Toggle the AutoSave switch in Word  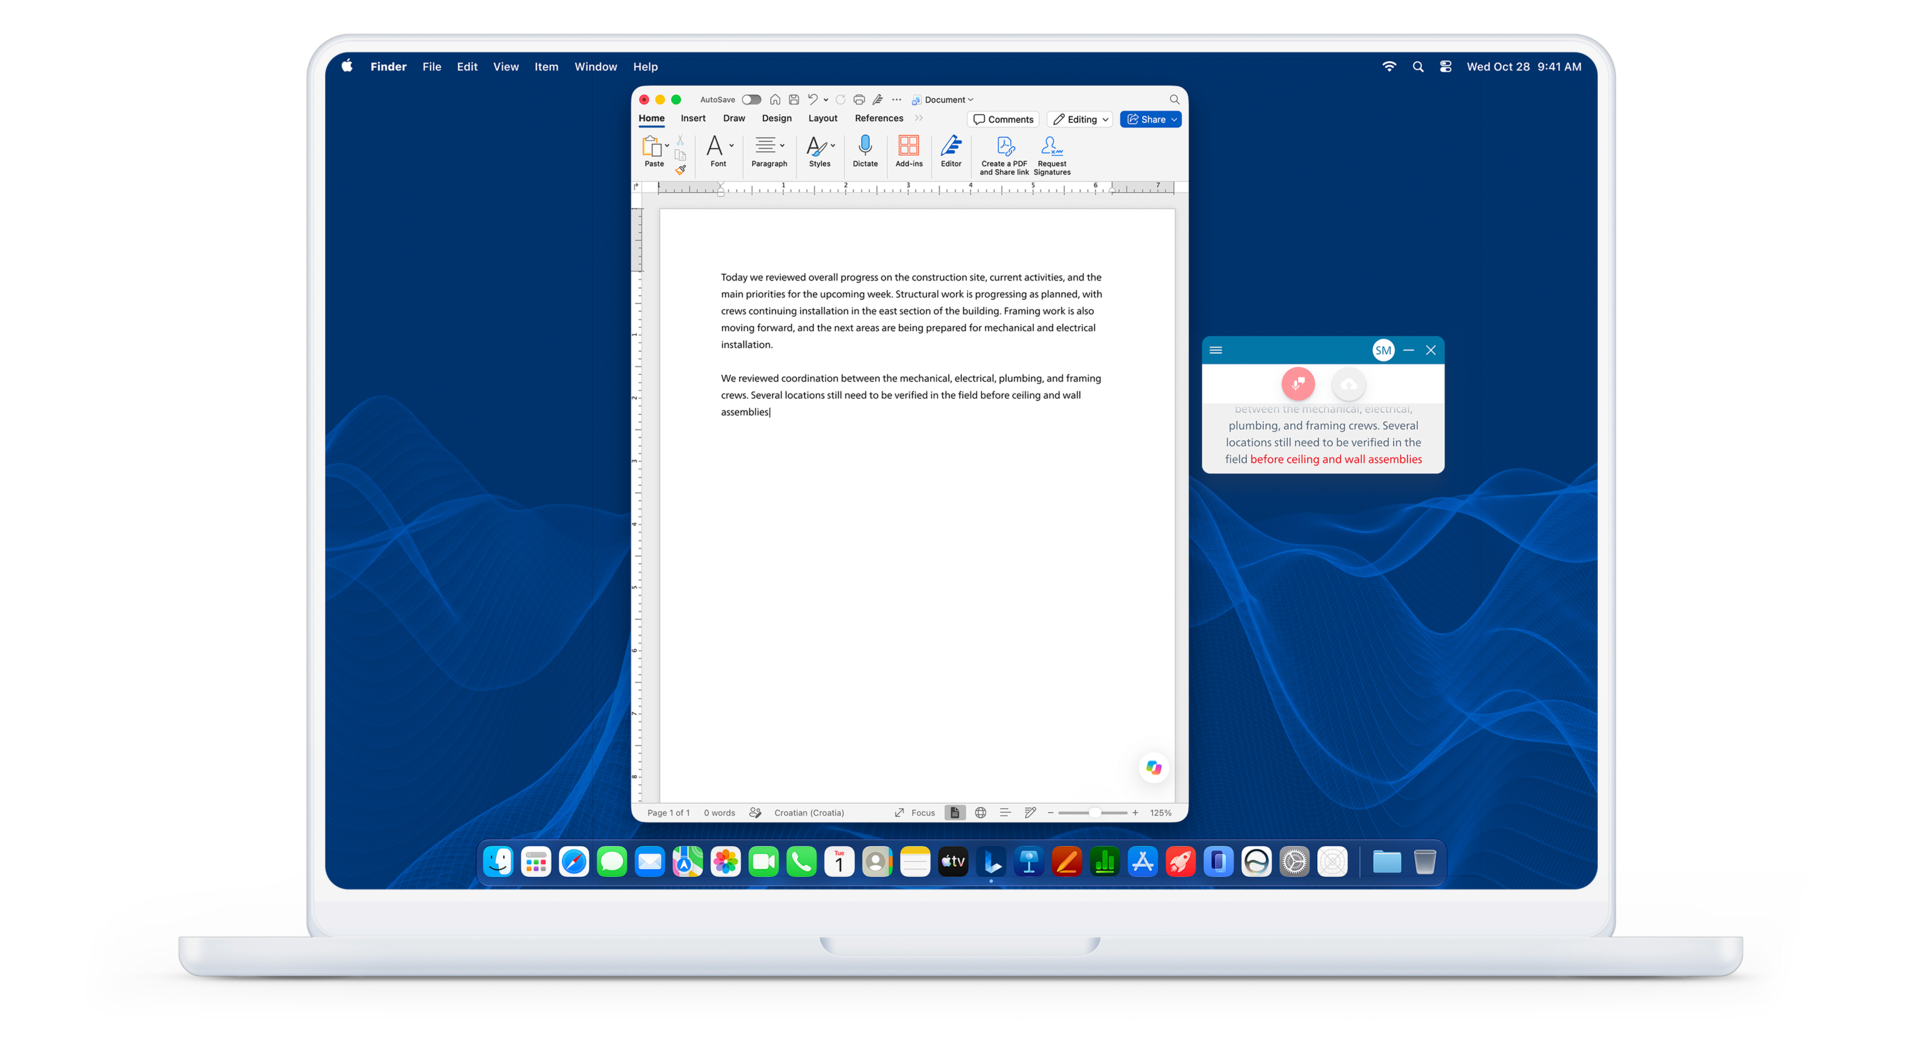751,100
